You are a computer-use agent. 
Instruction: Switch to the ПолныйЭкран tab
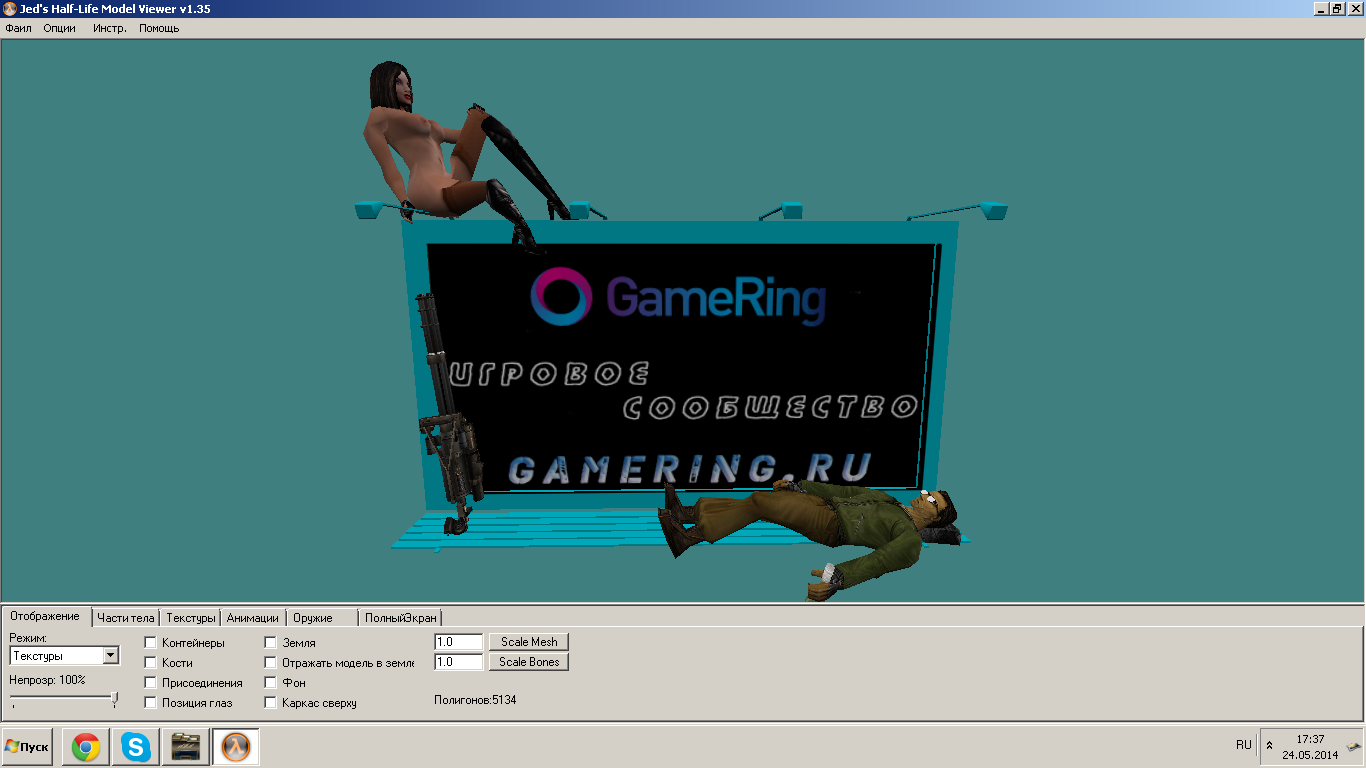(x=401, y=618)
